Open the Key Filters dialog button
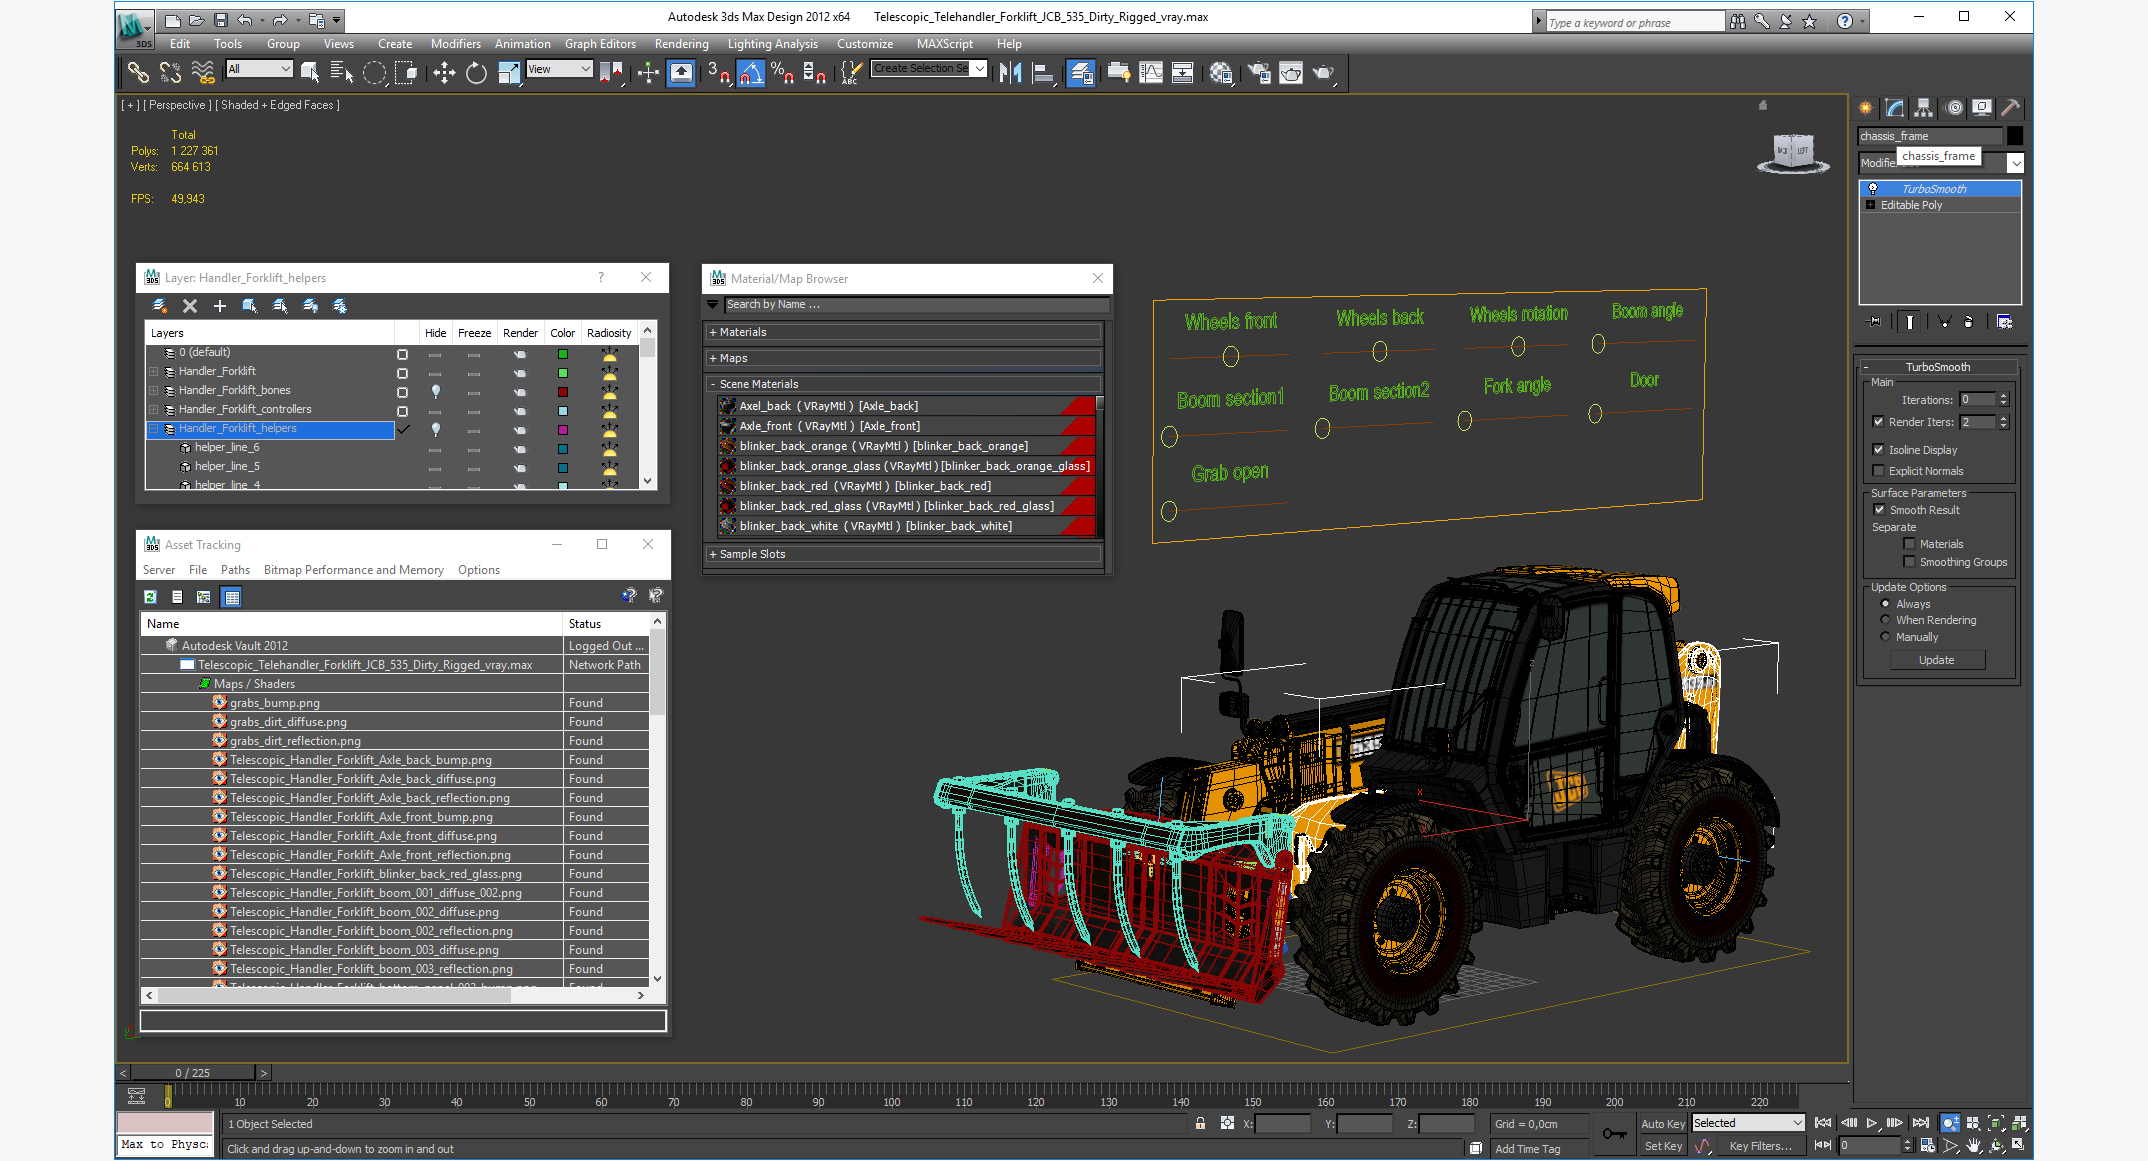 [x=1760, y=1146]
